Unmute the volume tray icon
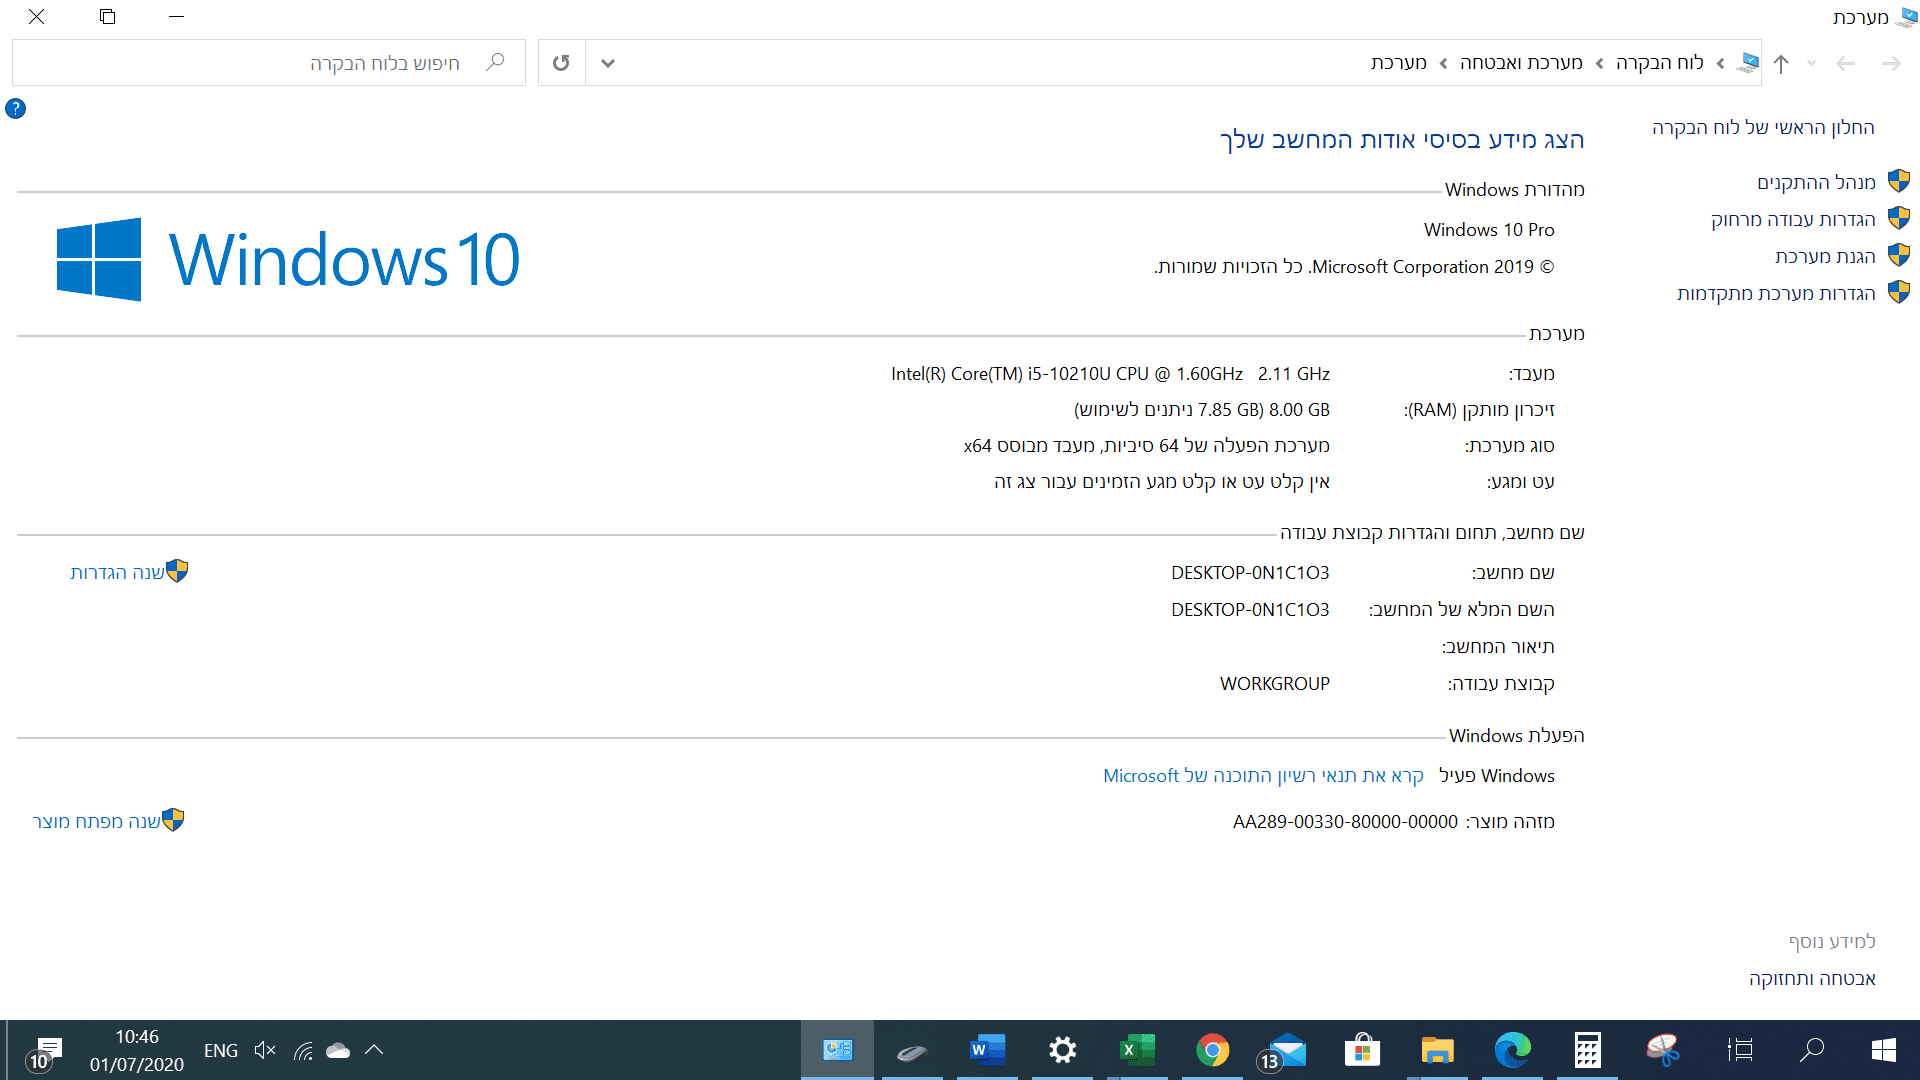1920x1080 pixels. coord(264,1050)
